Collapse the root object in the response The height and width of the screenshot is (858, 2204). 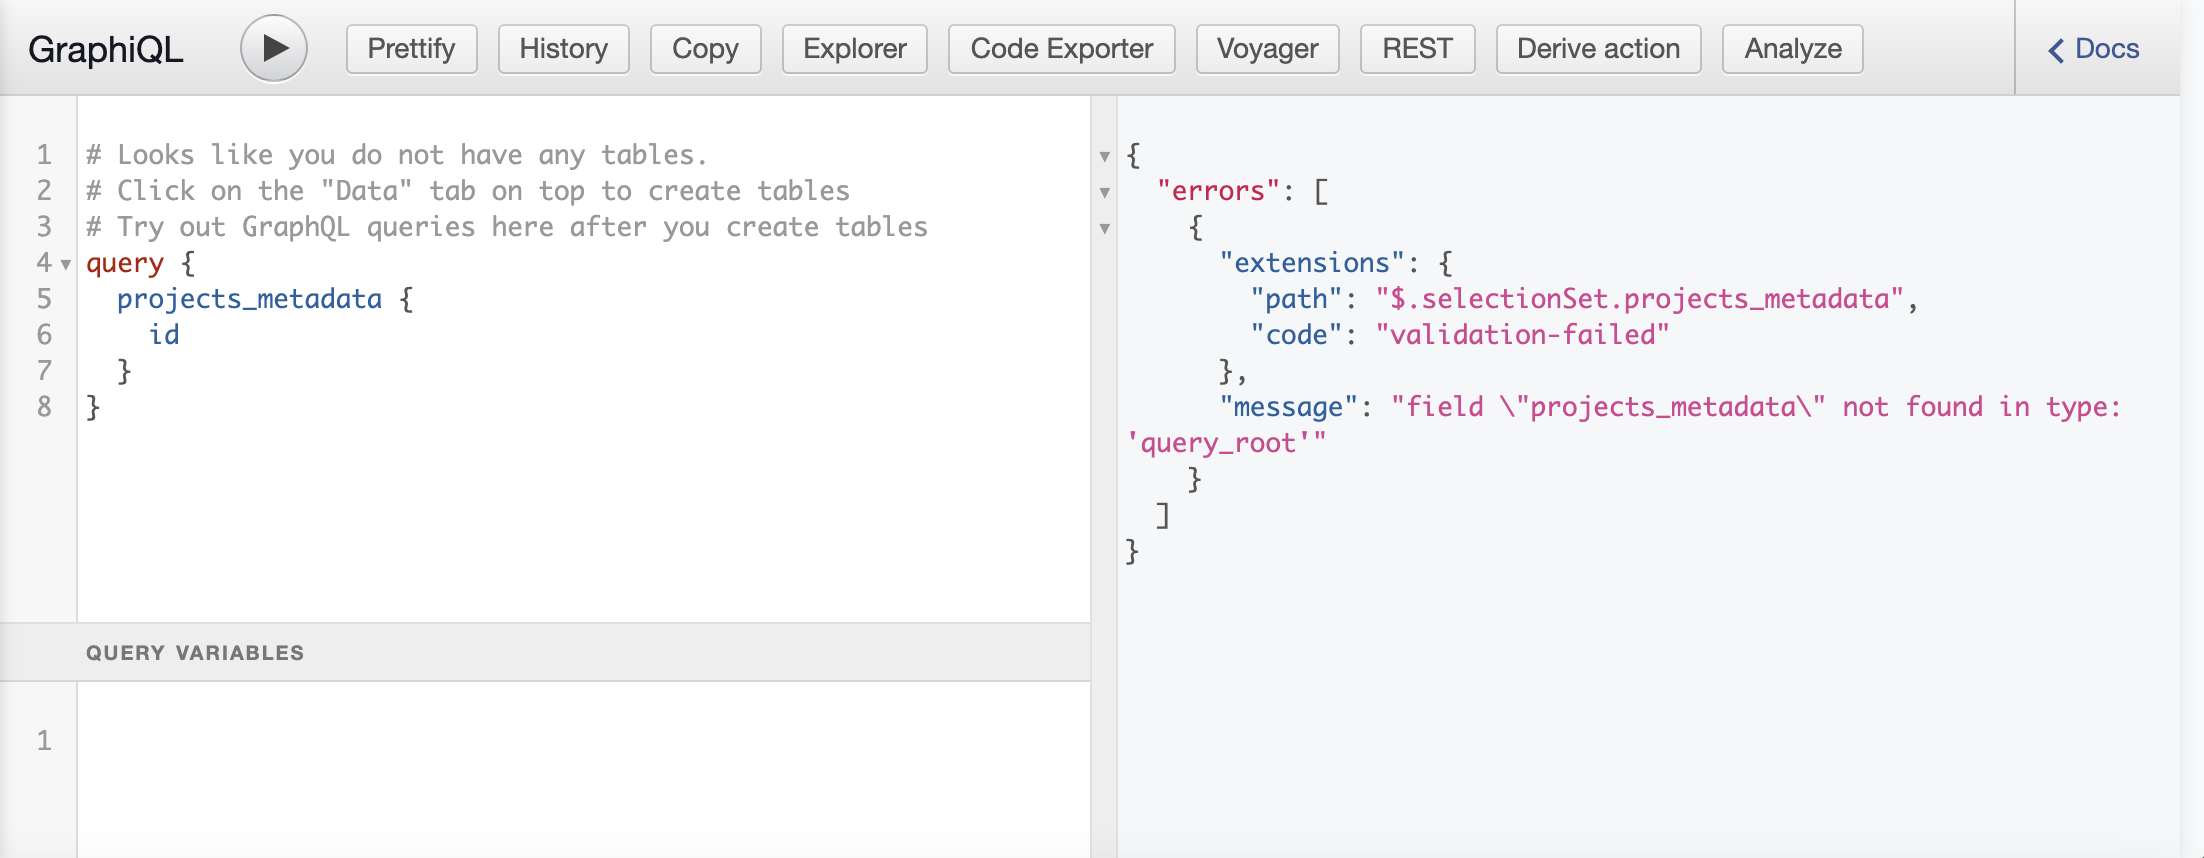[x=1105, y=156]
